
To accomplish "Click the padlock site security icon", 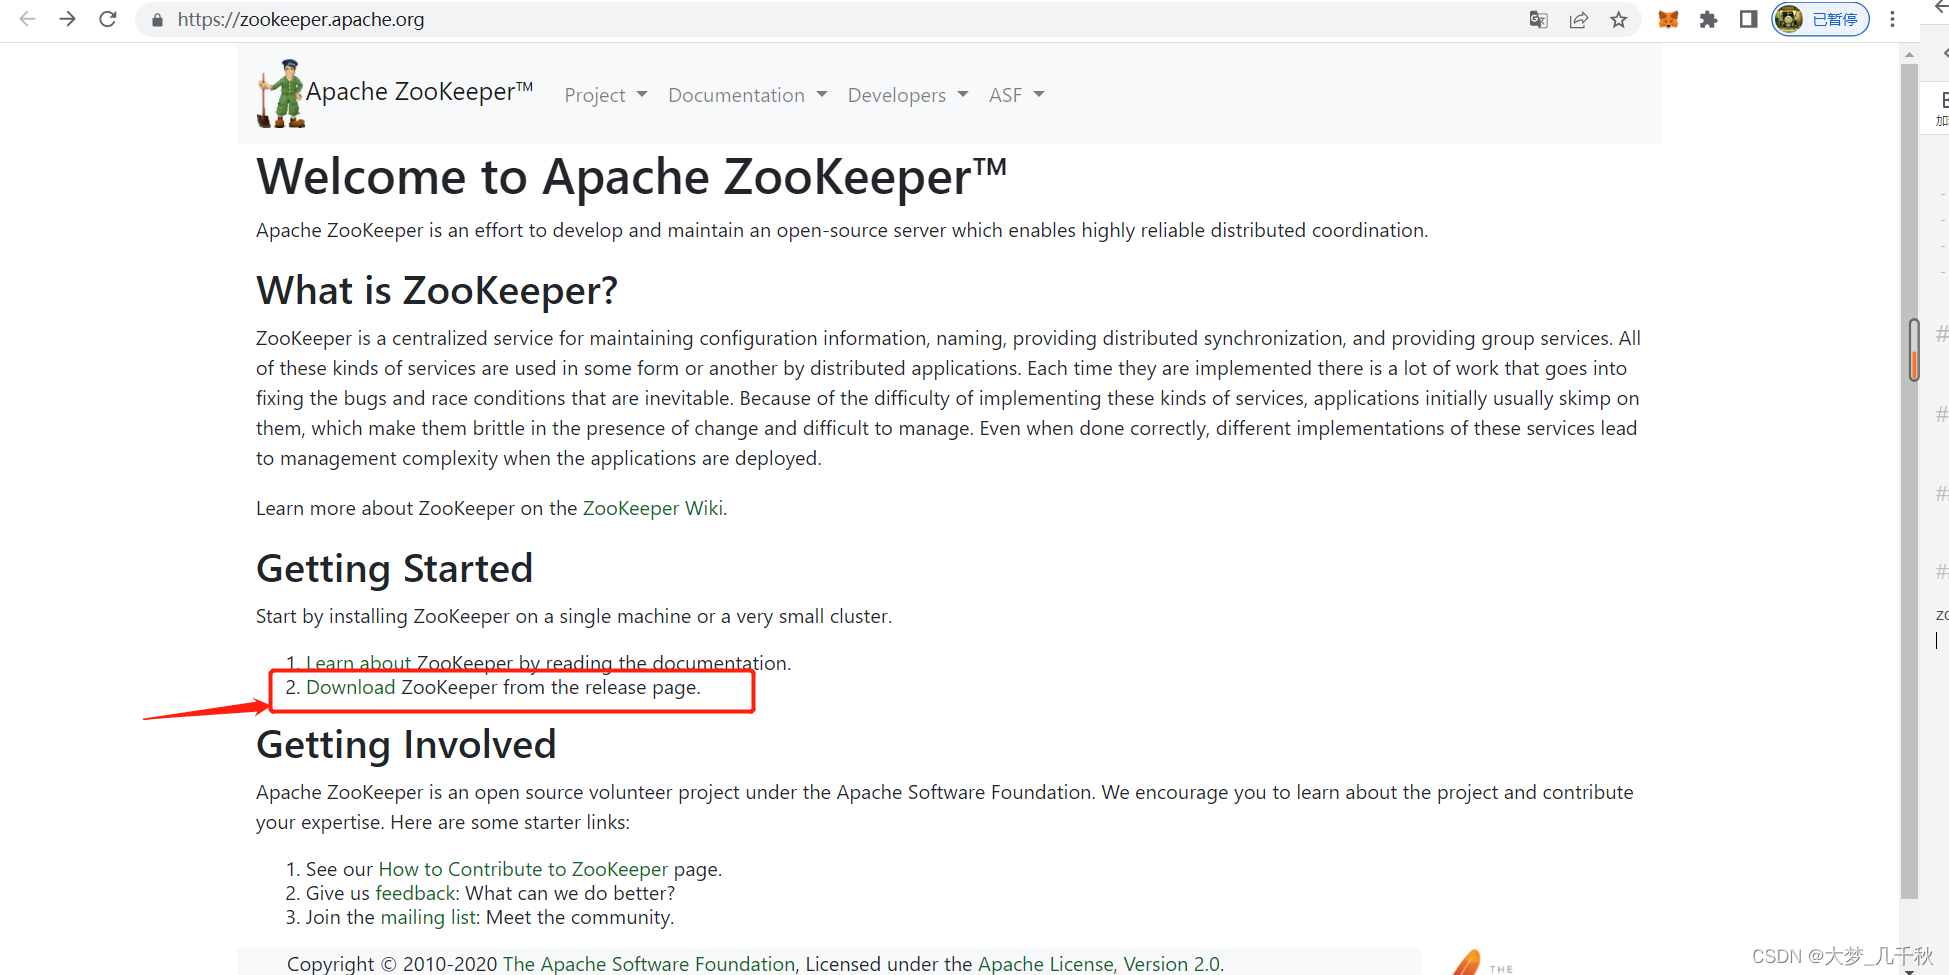I will coord(157,20).
